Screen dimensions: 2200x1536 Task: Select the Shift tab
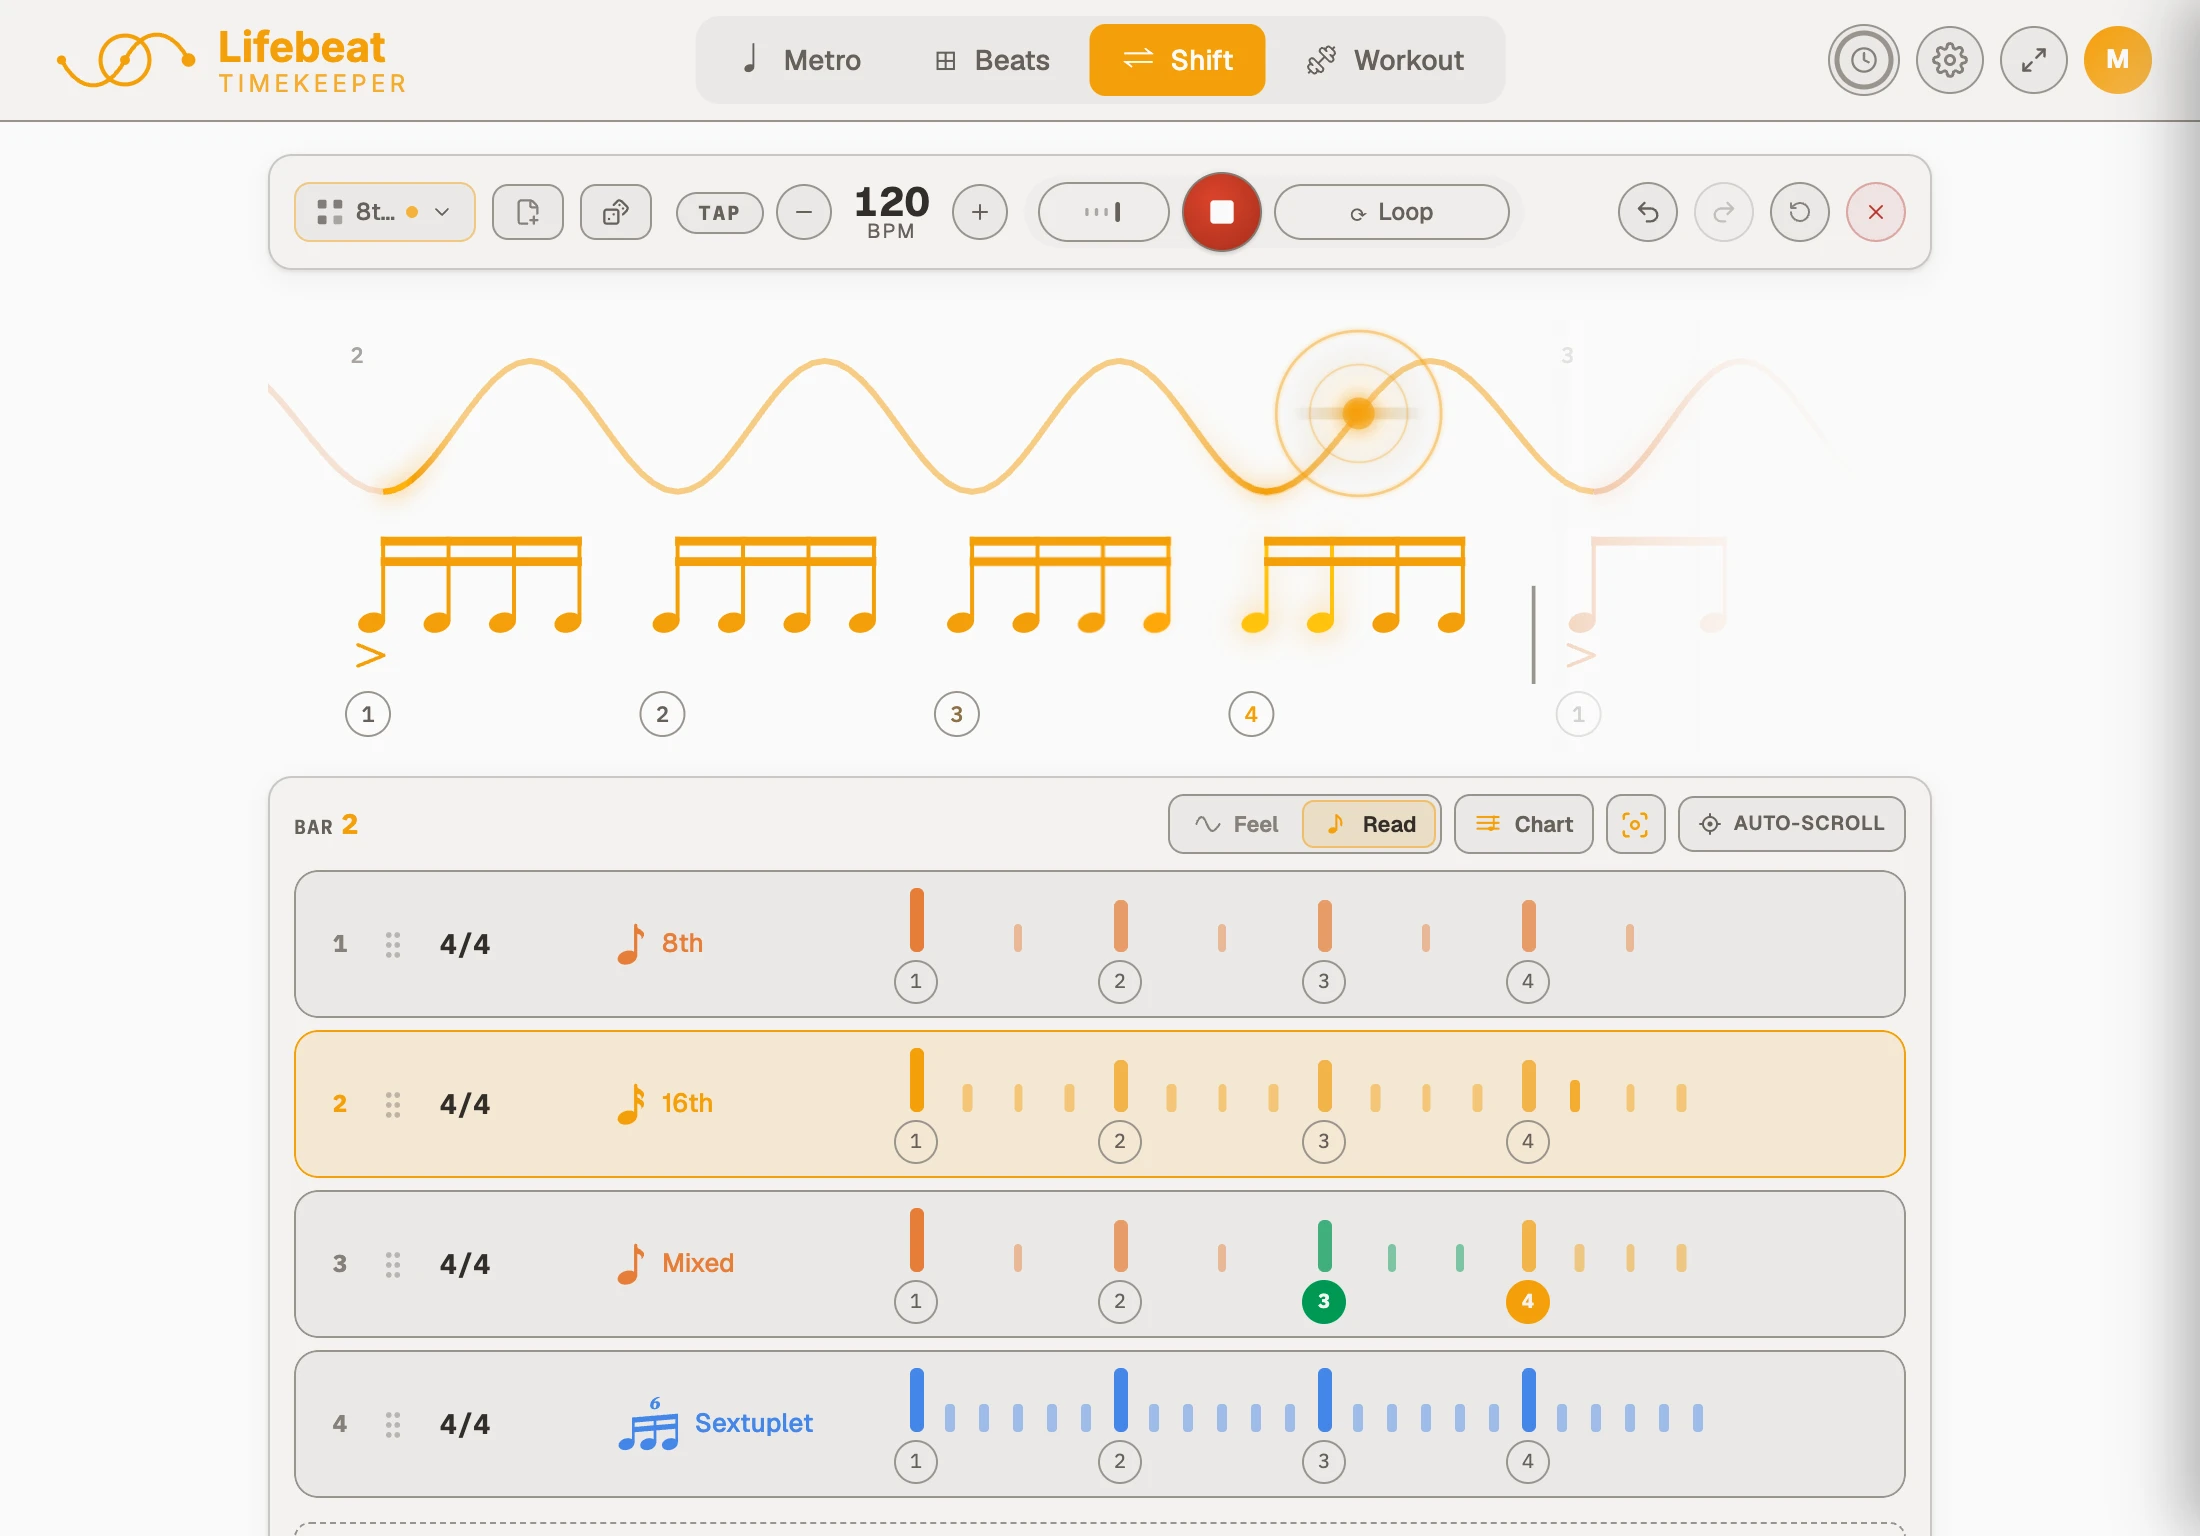point(1177,60)
